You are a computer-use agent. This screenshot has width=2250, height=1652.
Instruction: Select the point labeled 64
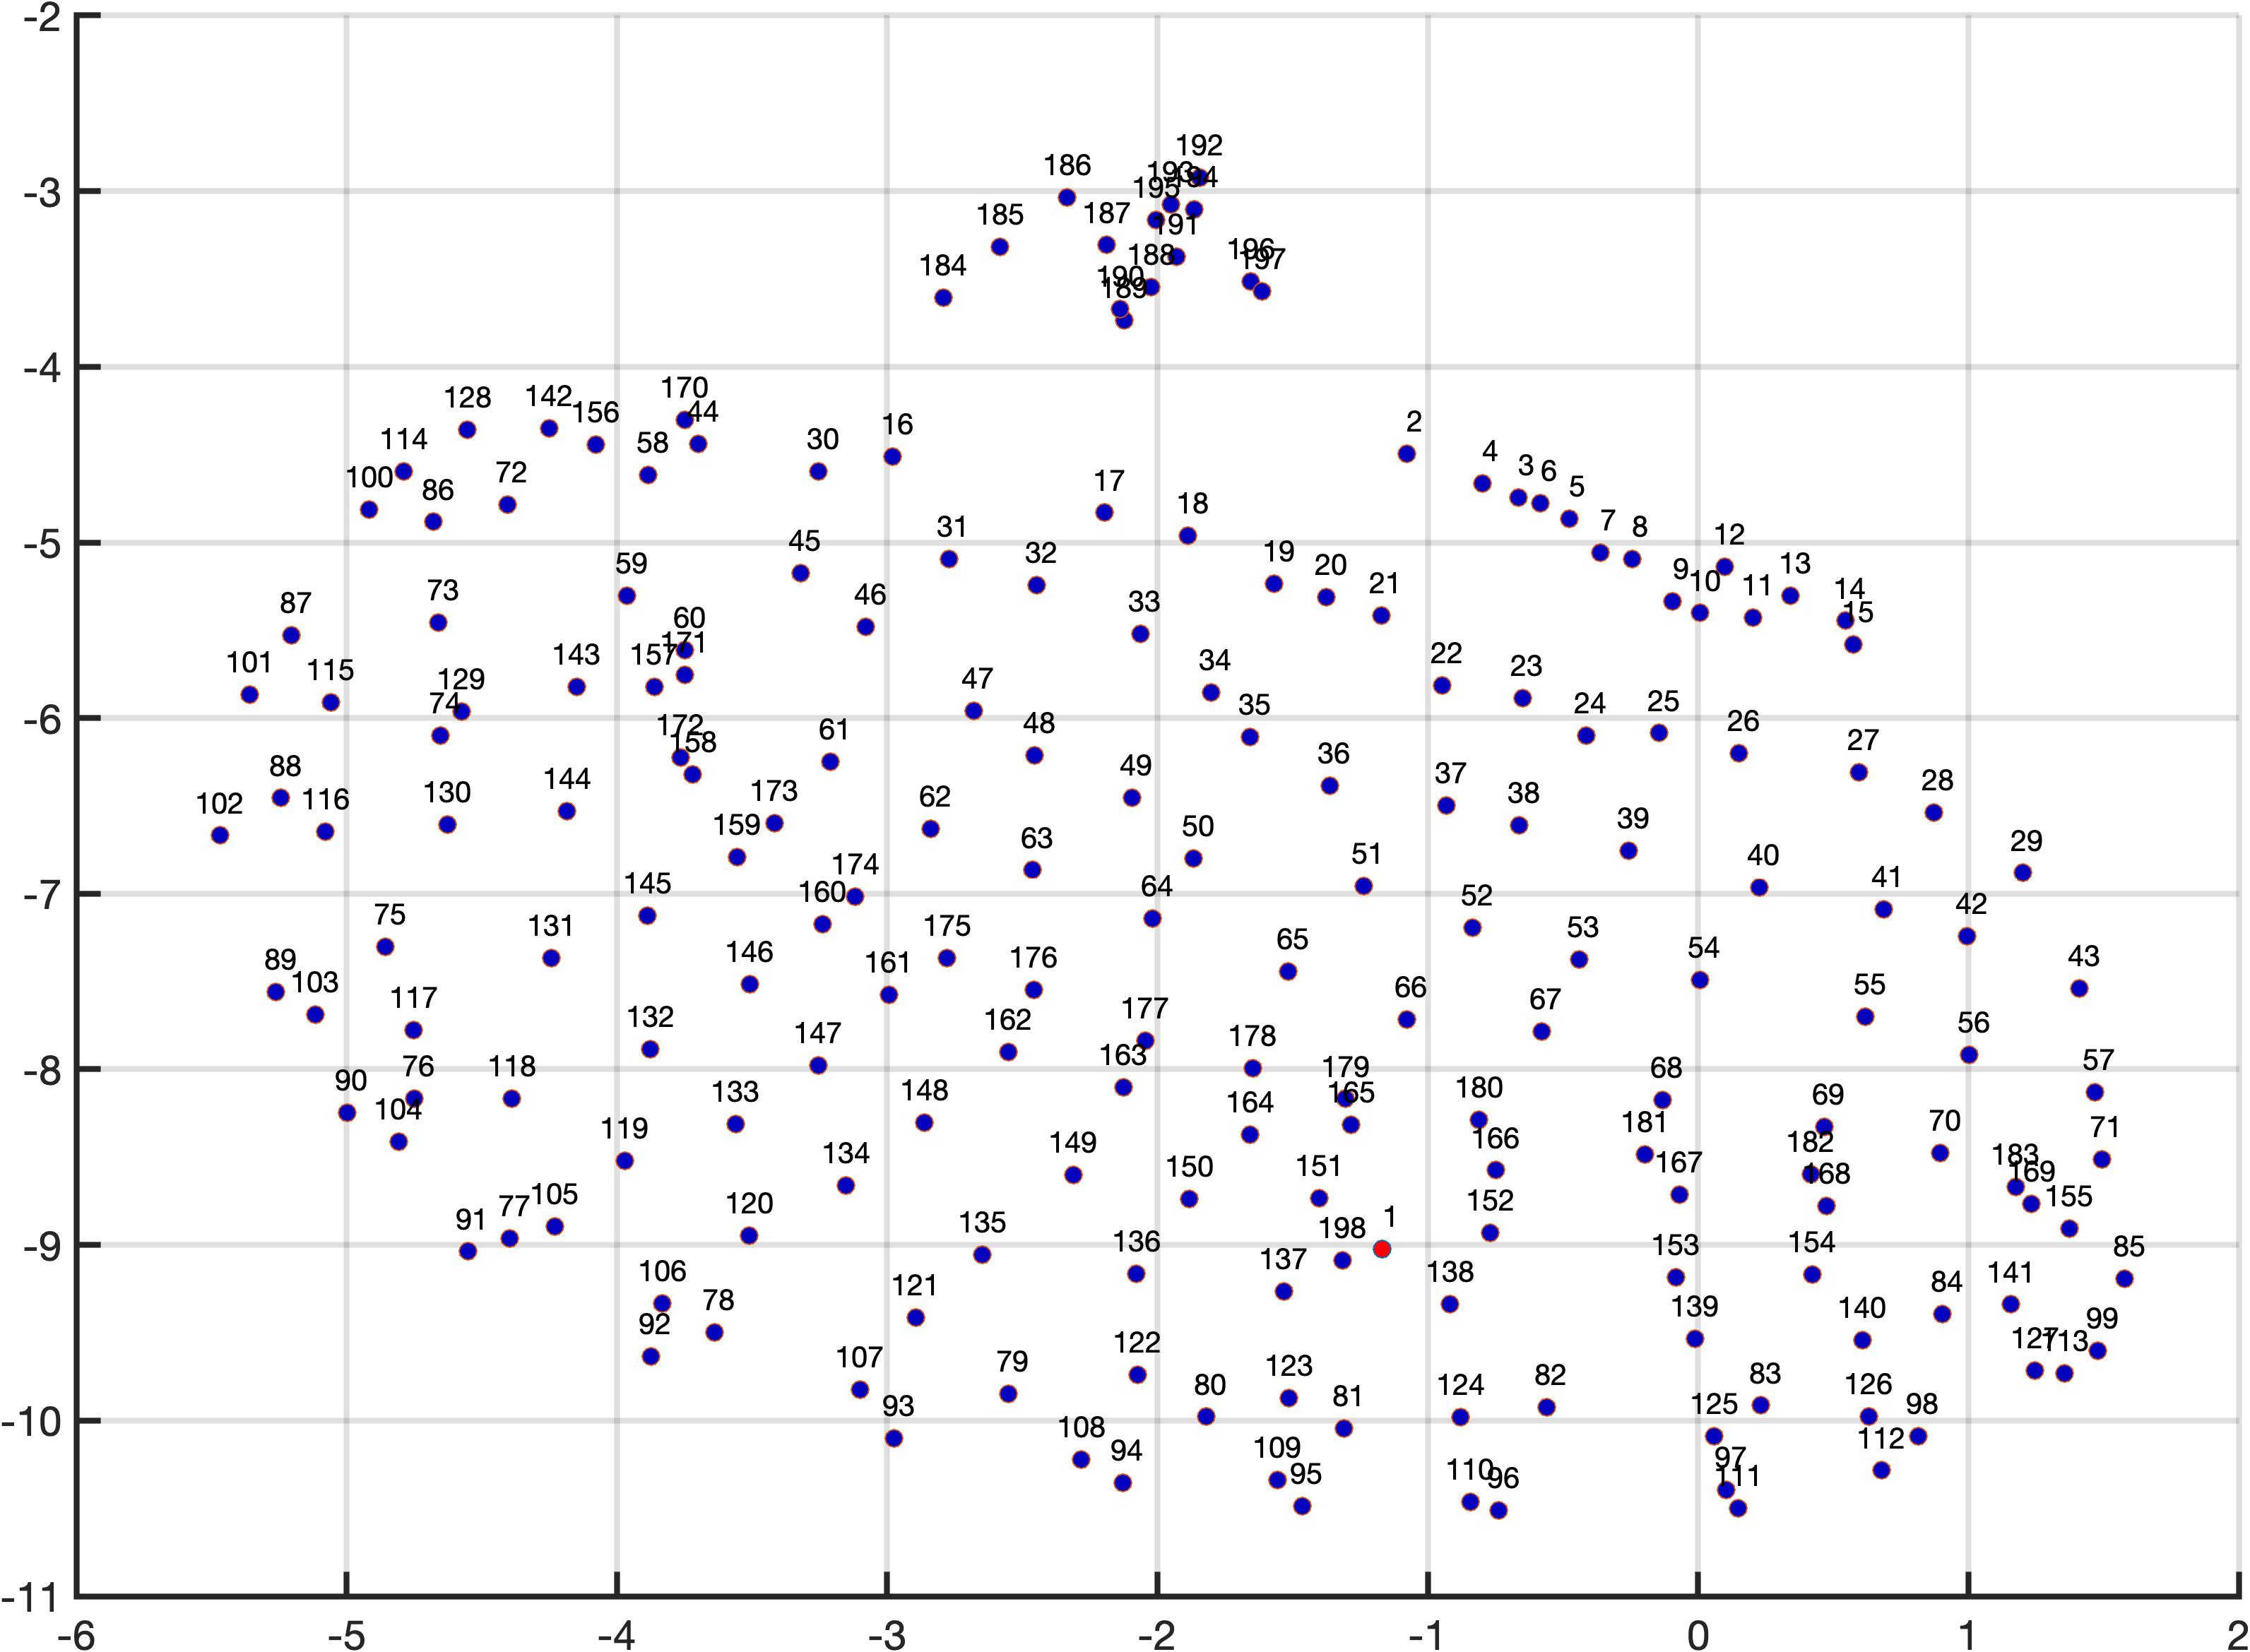click(1152, 918)
